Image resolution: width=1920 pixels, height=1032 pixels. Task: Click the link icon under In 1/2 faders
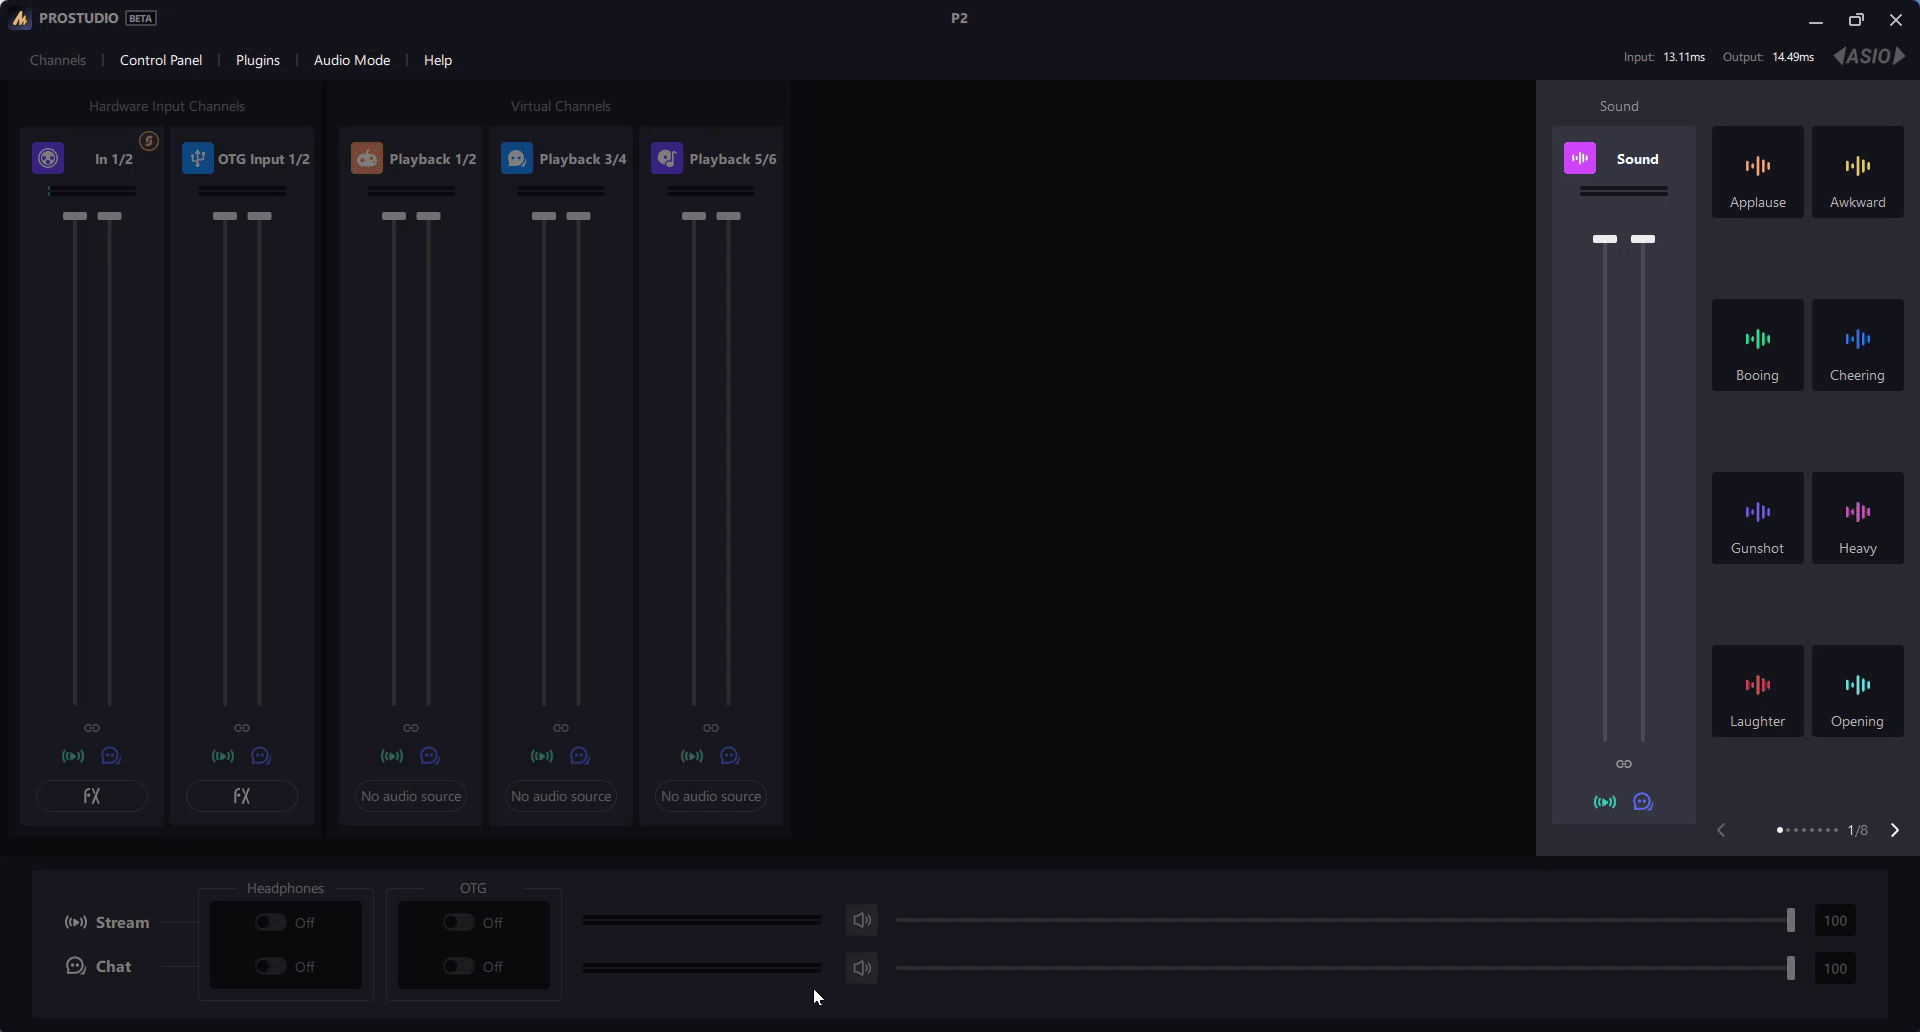(x=92, y=728)
